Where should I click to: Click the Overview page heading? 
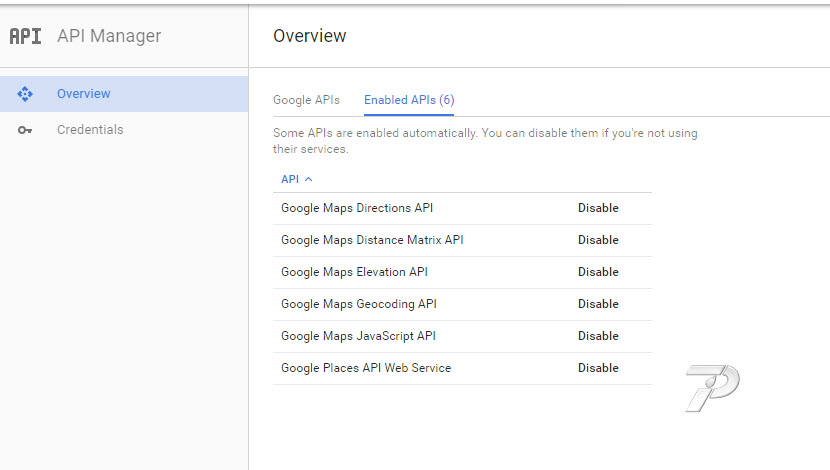(310, 36)
